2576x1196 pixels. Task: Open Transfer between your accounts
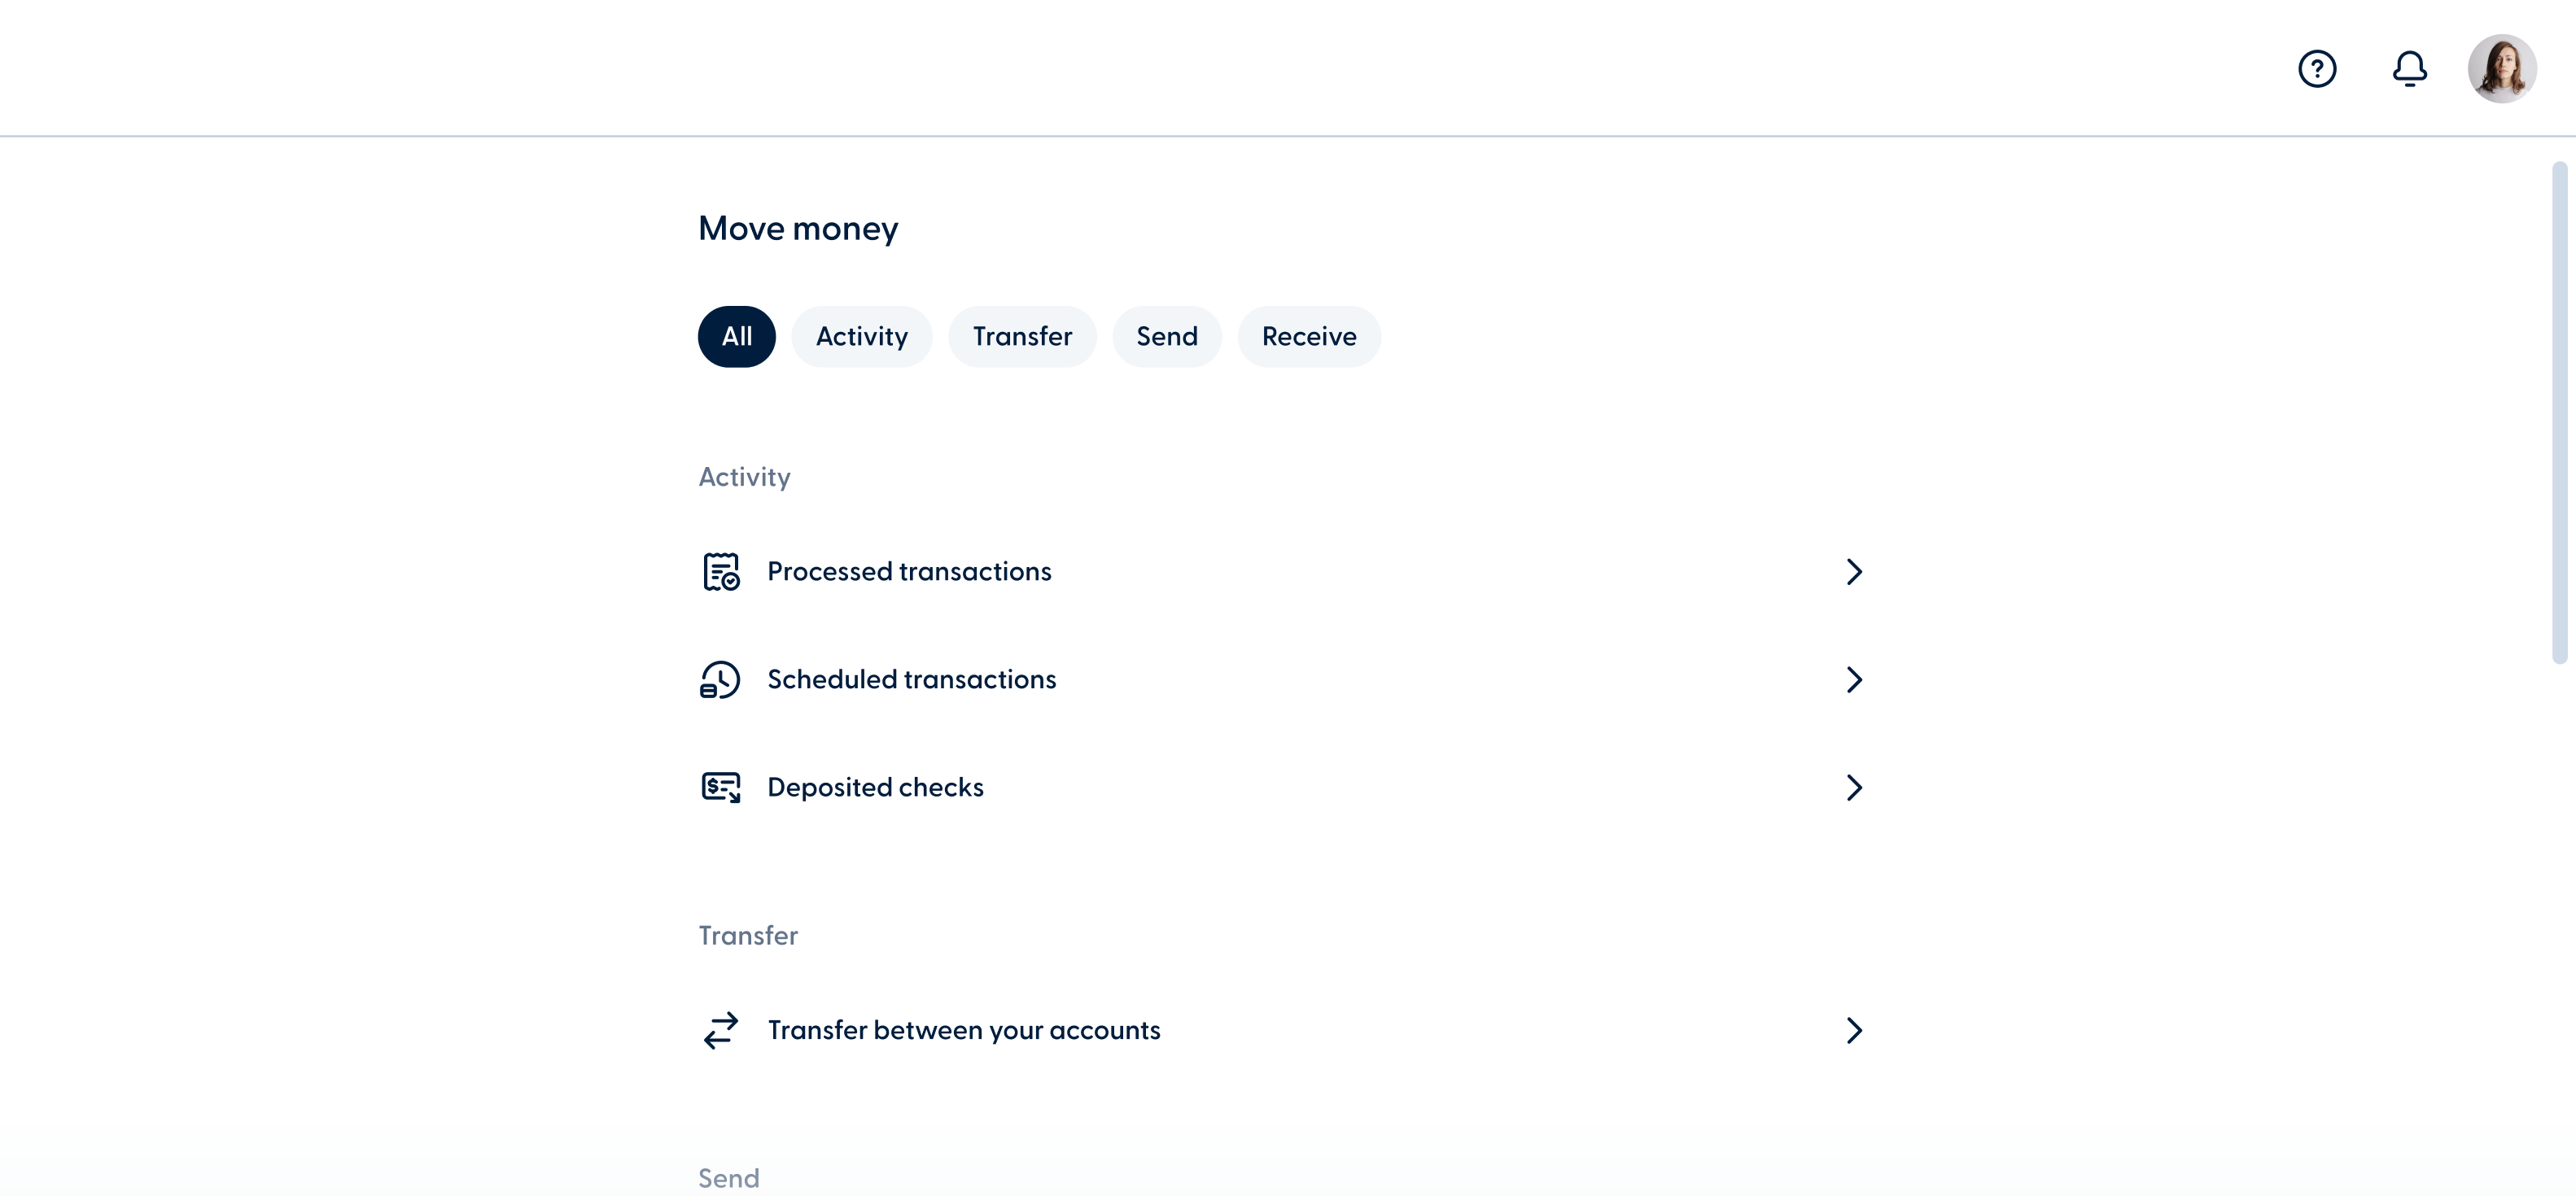[1283, 1030]
